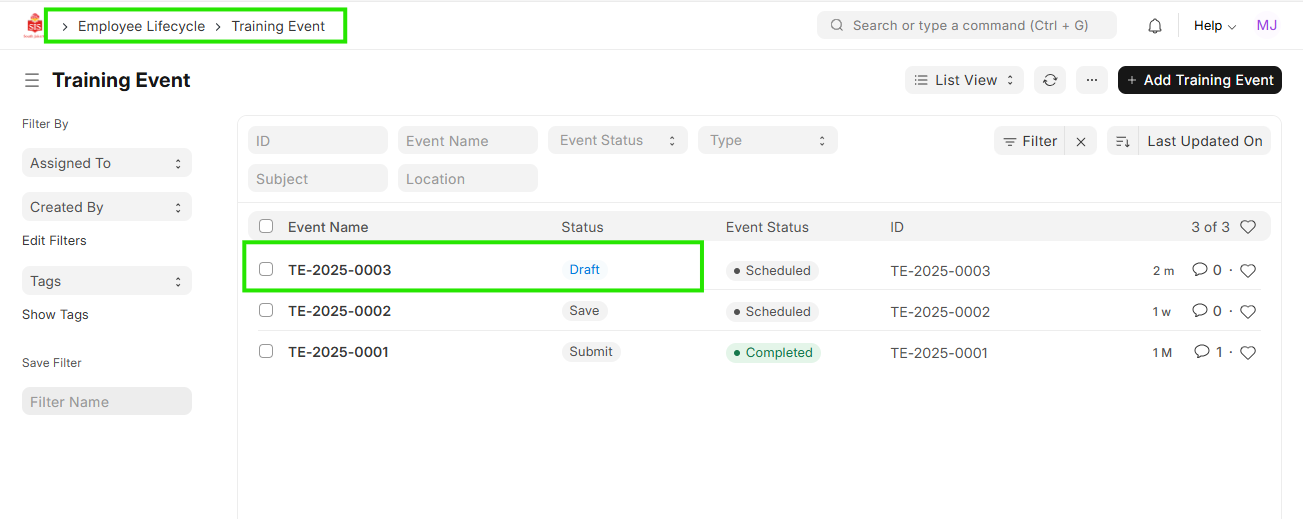Open the Event Status filter dropdown
This screenshot has height=519, width=1303.
[617, 140]
